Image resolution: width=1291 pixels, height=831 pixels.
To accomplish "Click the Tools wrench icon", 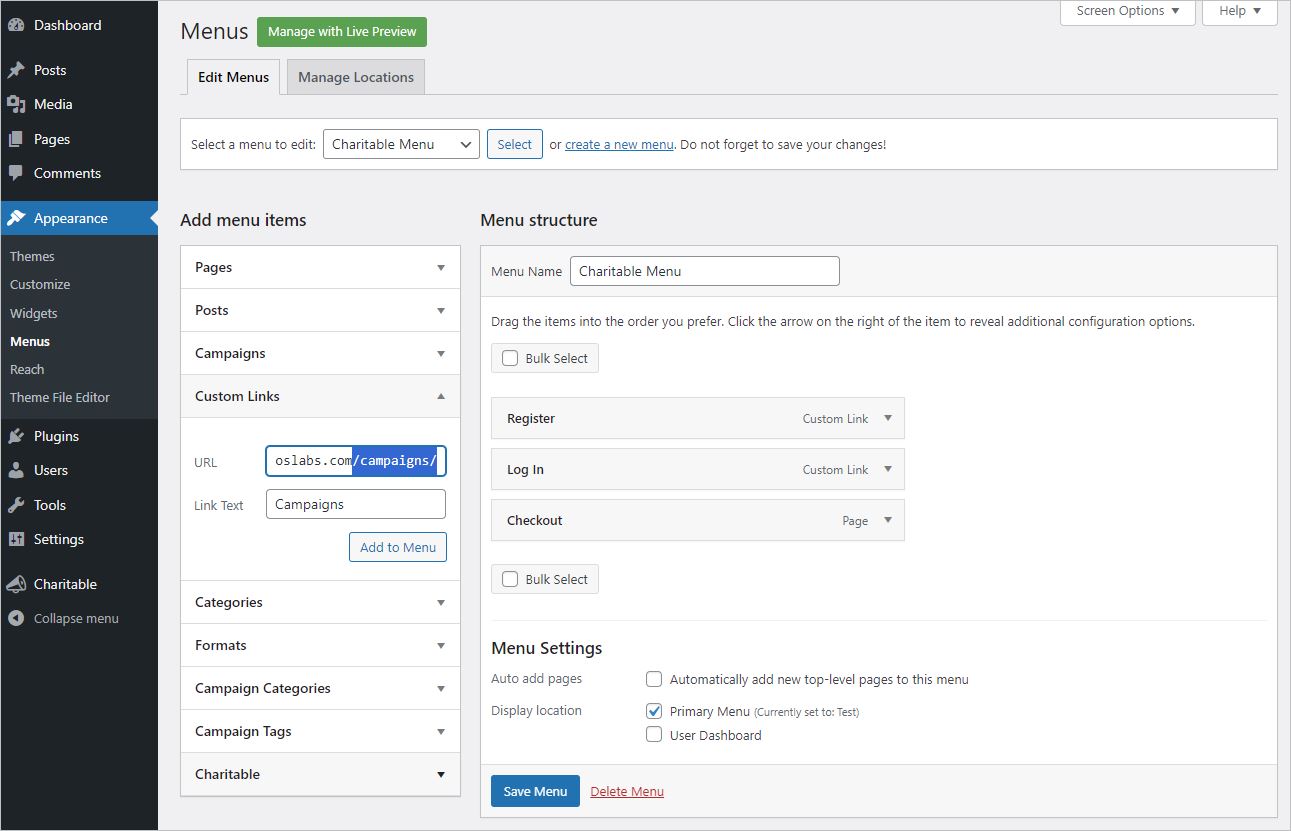I will [x=16, y=505].
